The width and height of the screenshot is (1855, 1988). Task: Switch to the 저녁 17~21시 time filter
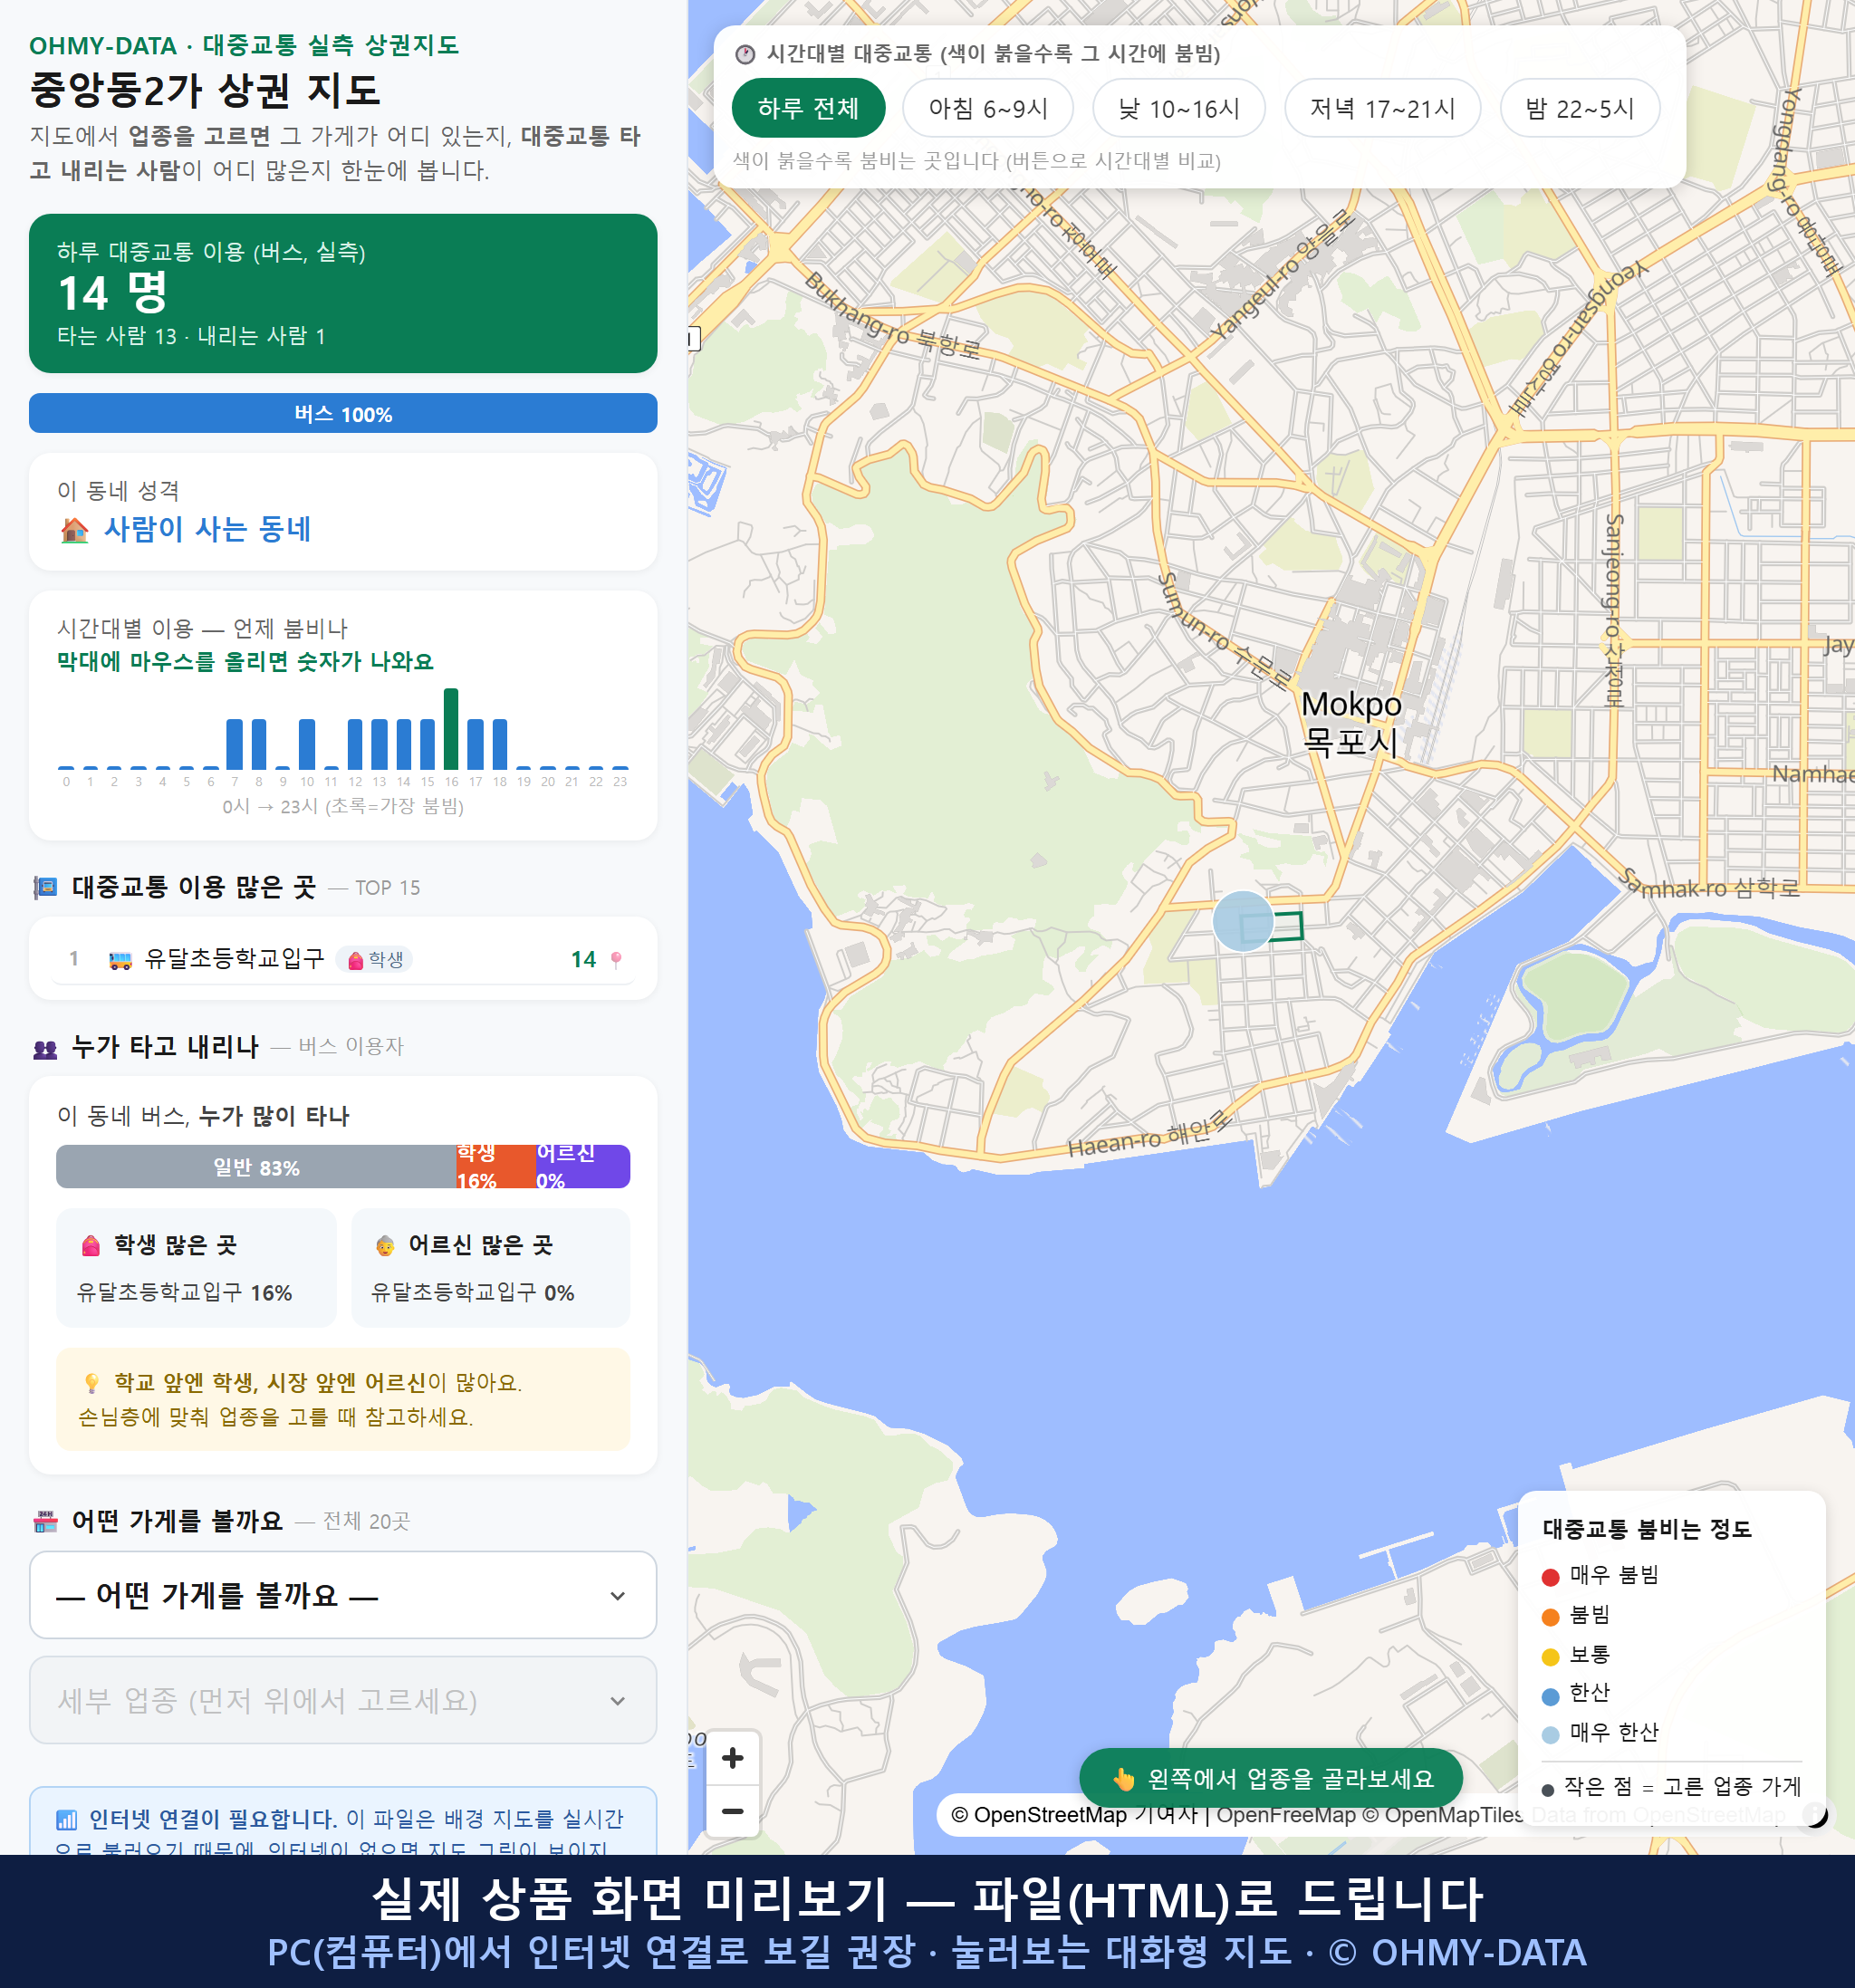click(1382, 108)
